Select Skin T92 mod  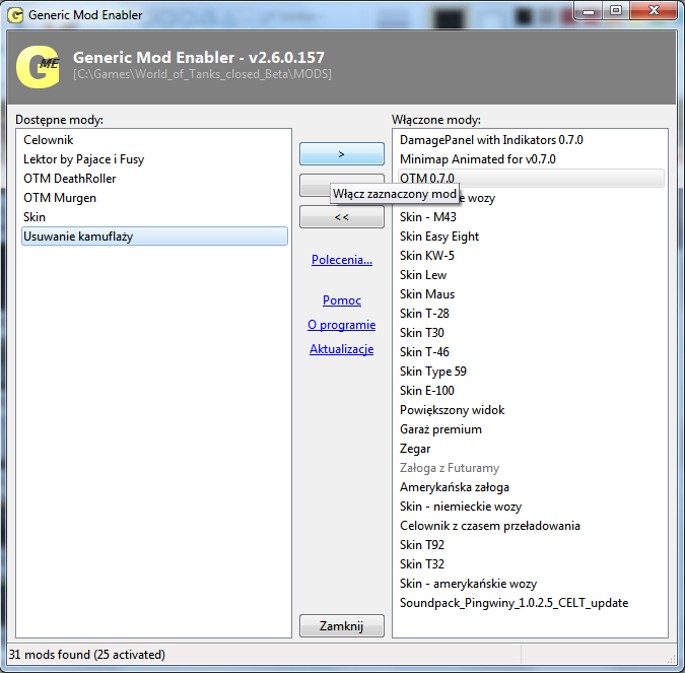pos(531,545)
